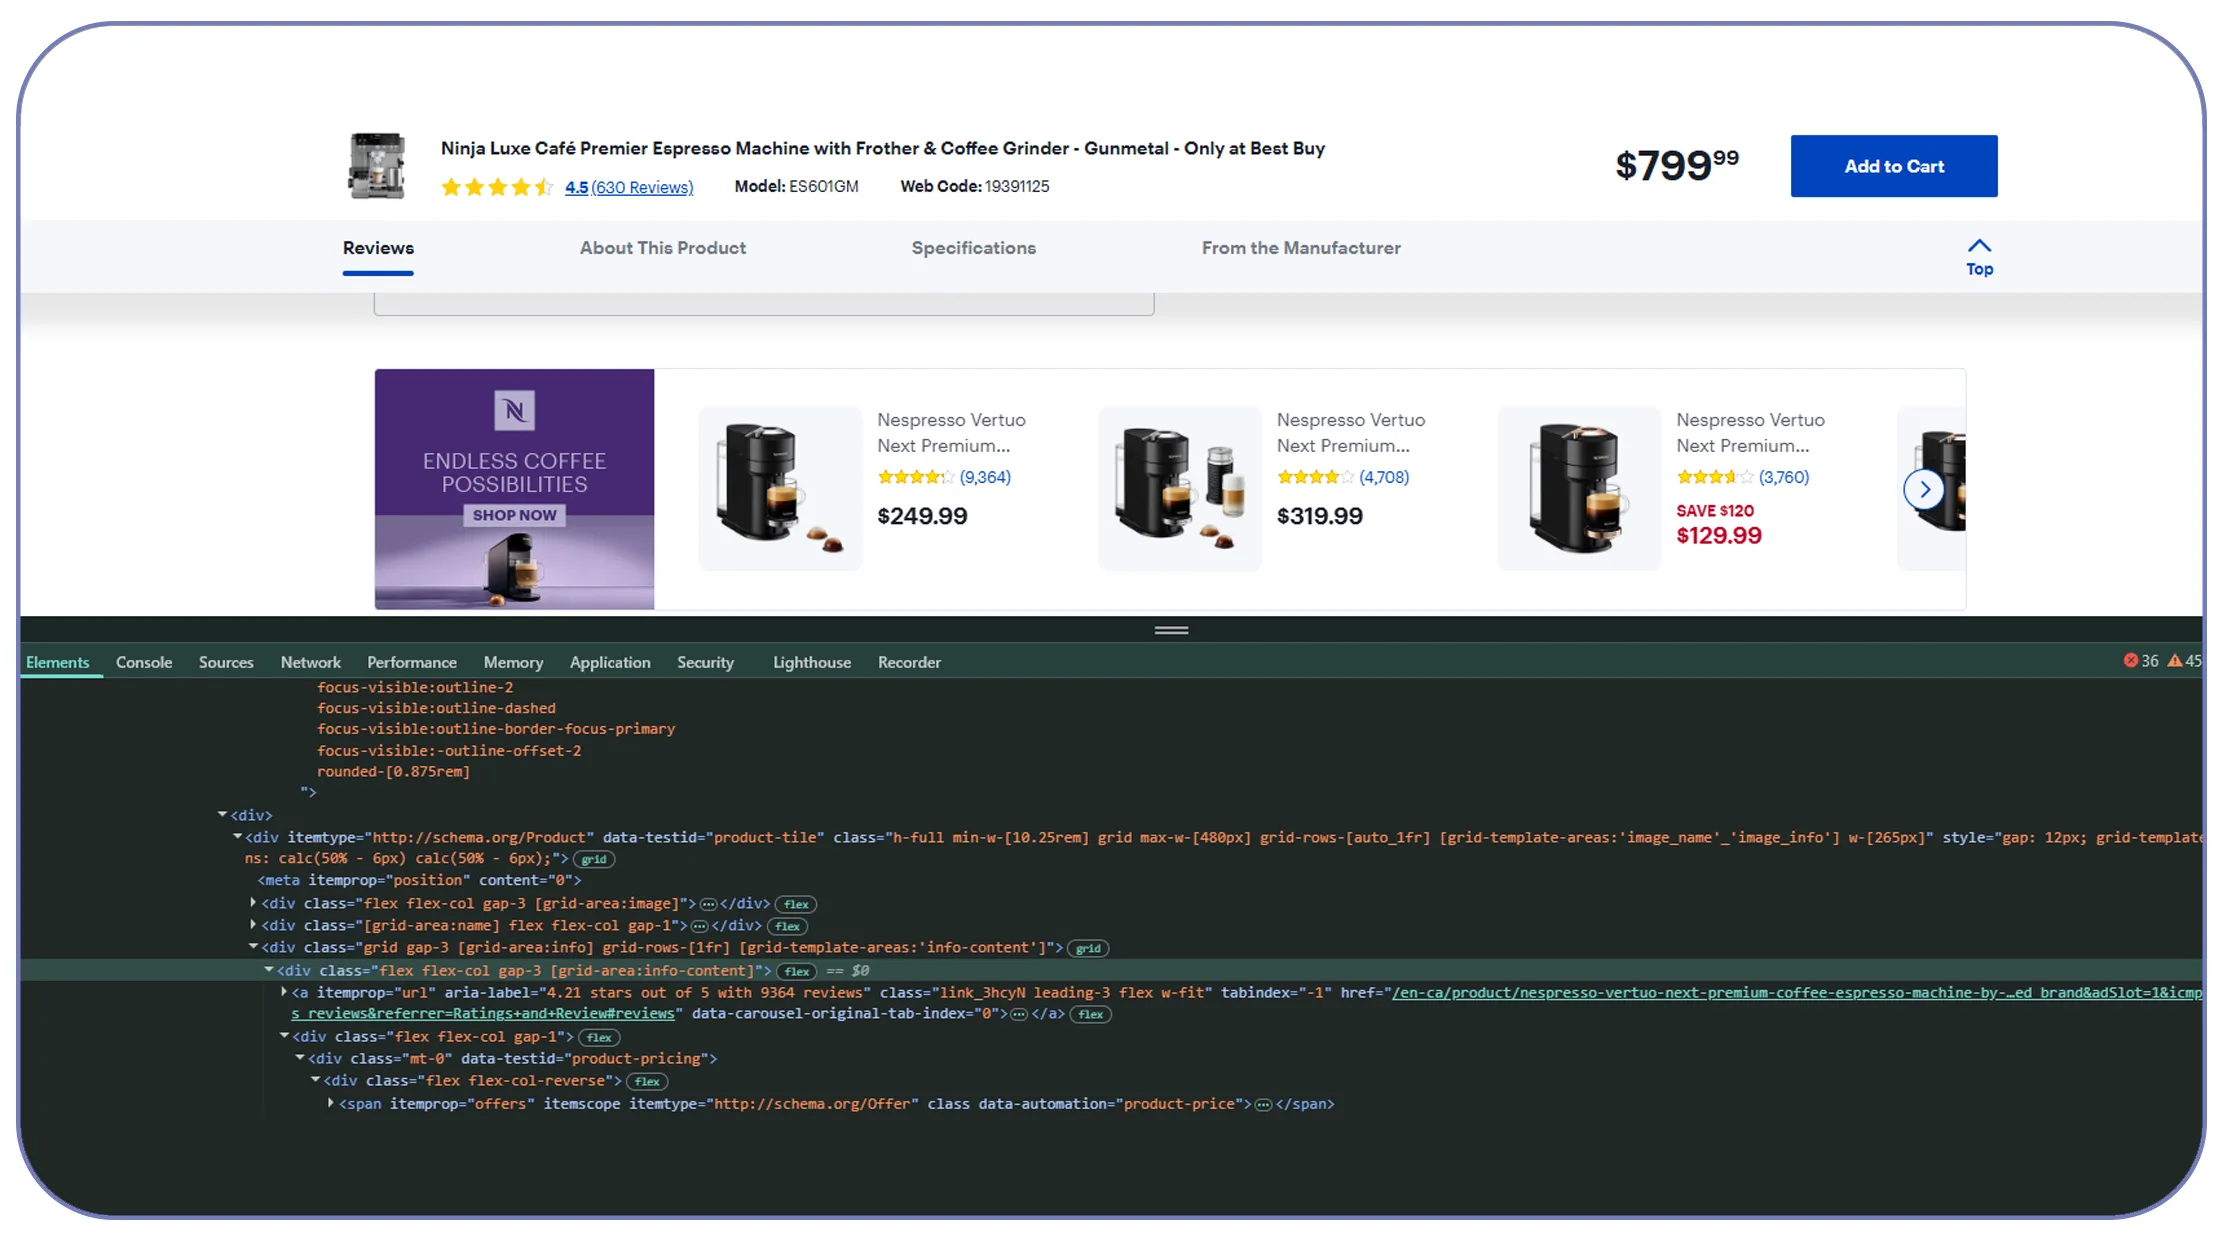Click ellipsis inside the anchor element
This screenshot has height=1240, width=2223.
[x=1019, y=1014]
